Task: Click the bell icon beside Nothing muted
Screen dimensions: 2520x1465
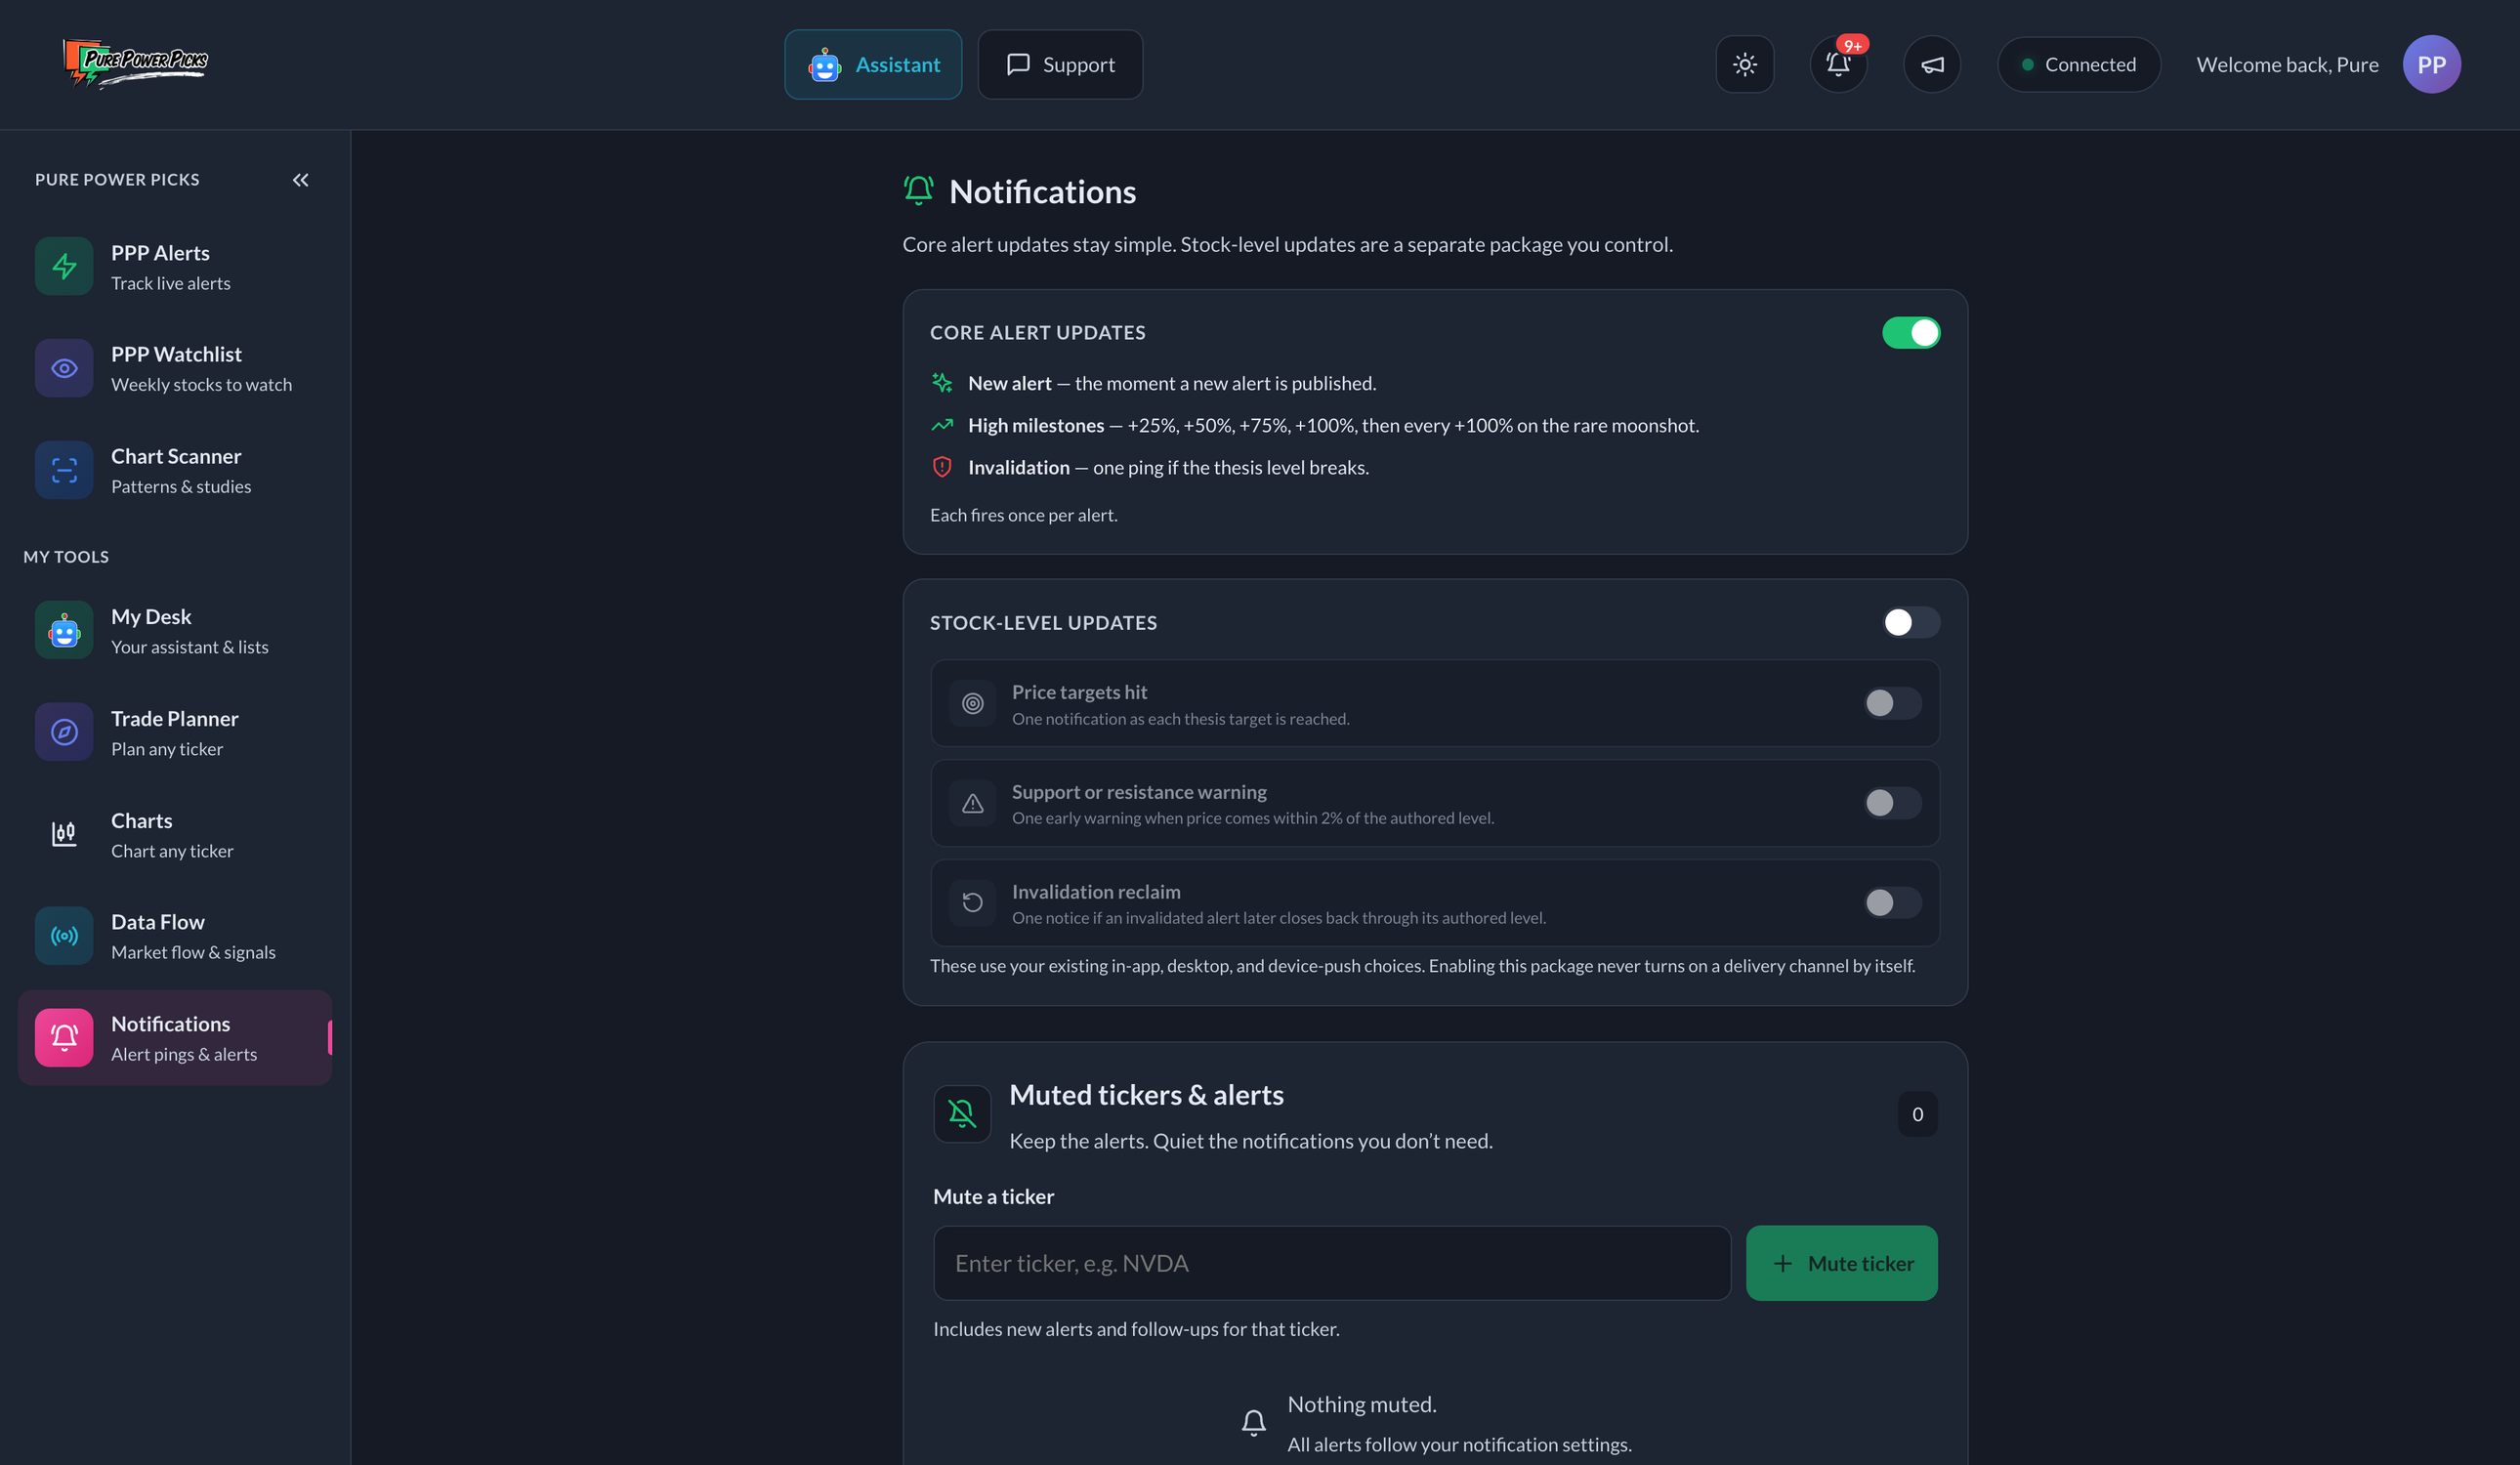Action: 1253,1422
